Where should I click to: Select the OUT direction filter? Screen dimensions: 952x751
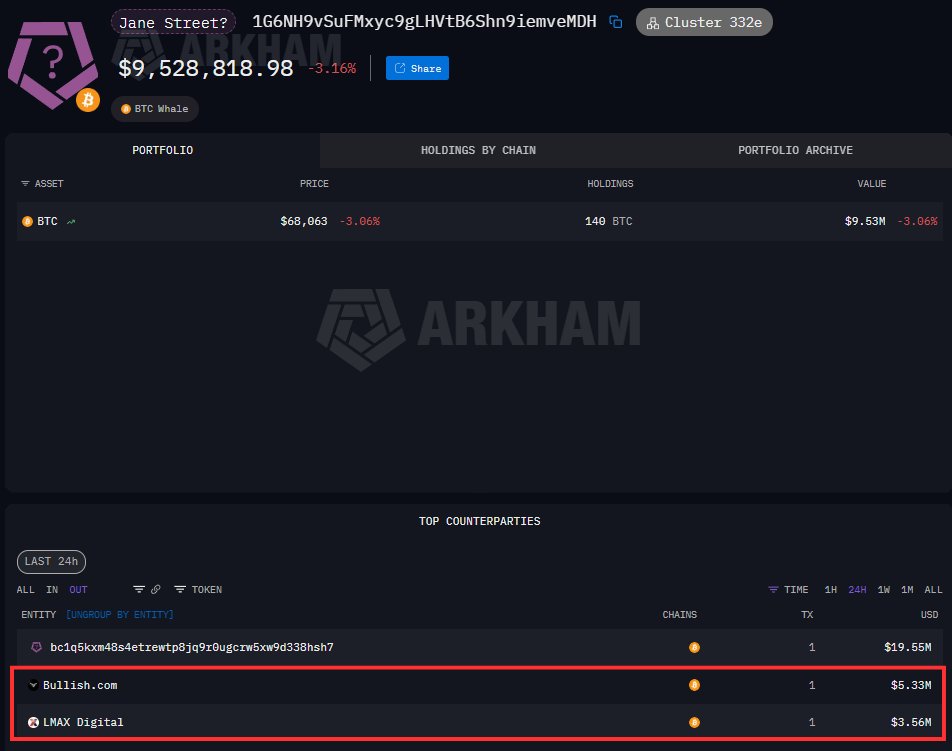(x=78, y=590)
